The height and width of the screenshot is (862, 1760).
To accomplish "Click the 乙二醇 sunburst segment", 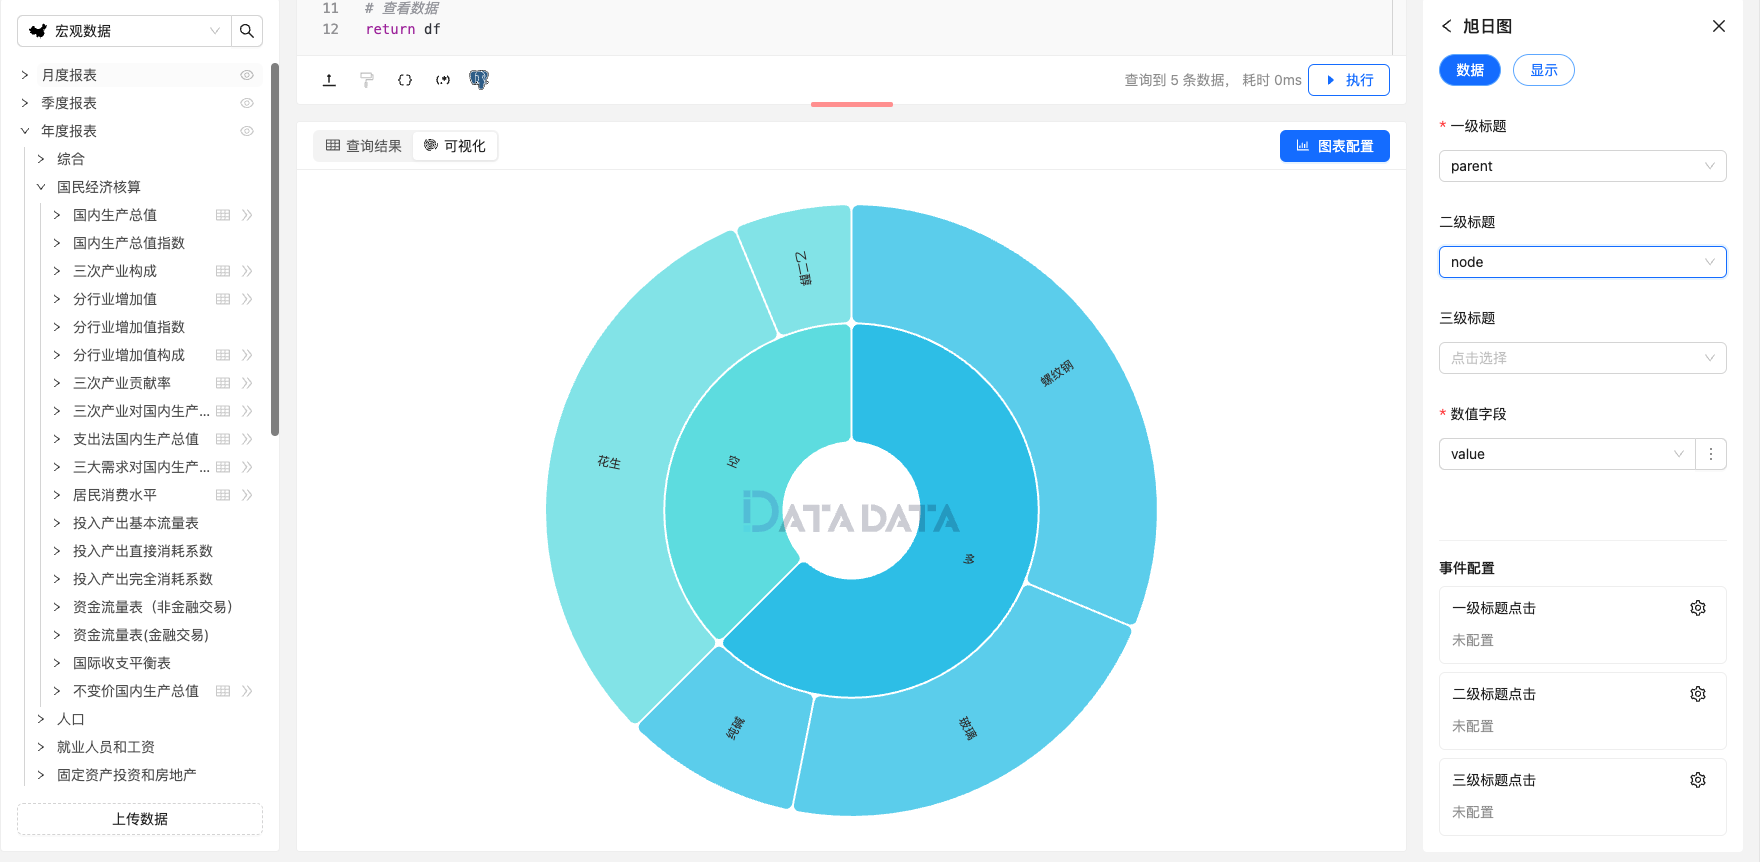I will (803, 268).
